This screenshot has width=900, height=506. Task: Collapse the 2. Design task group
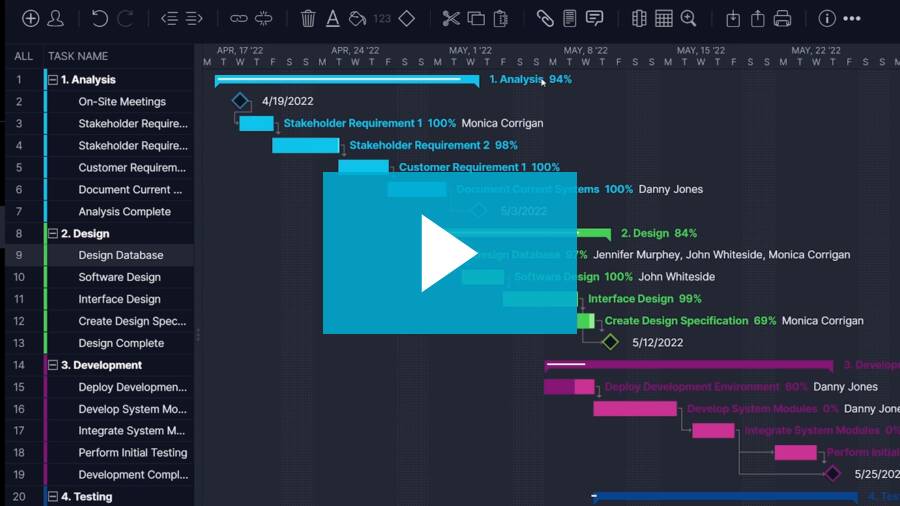point(53,234)
